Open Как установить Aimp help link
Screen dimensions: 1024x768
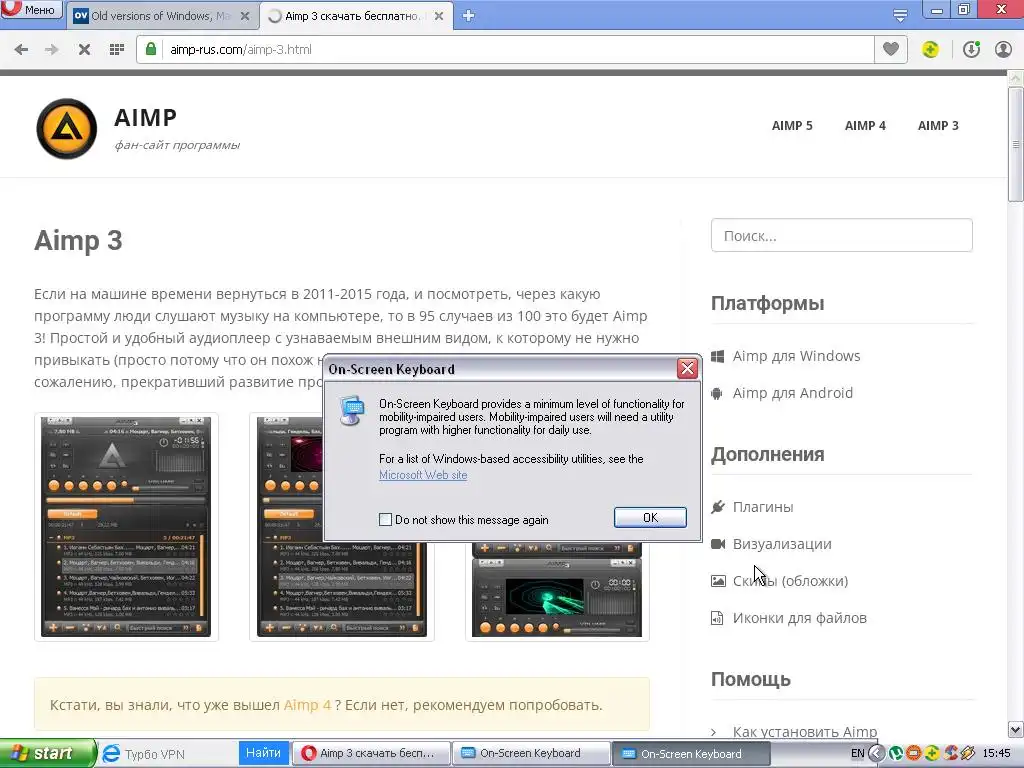pos(805,731)
